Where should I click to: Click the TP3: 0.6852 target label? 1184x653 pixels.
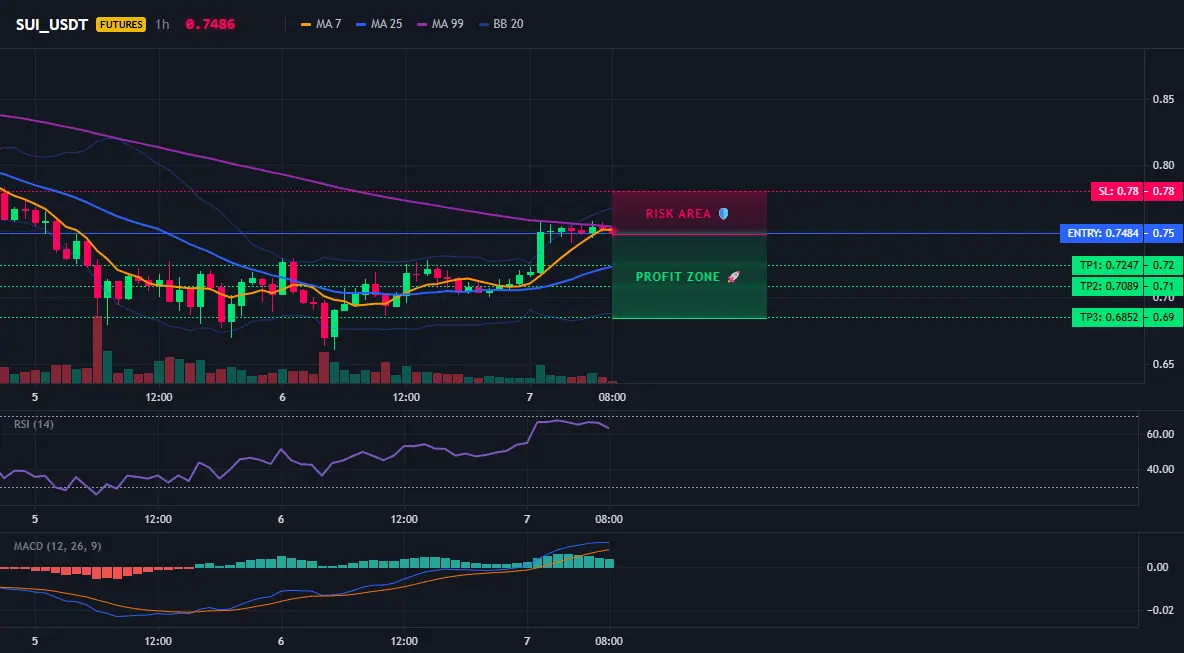(x=1108, y=317)
